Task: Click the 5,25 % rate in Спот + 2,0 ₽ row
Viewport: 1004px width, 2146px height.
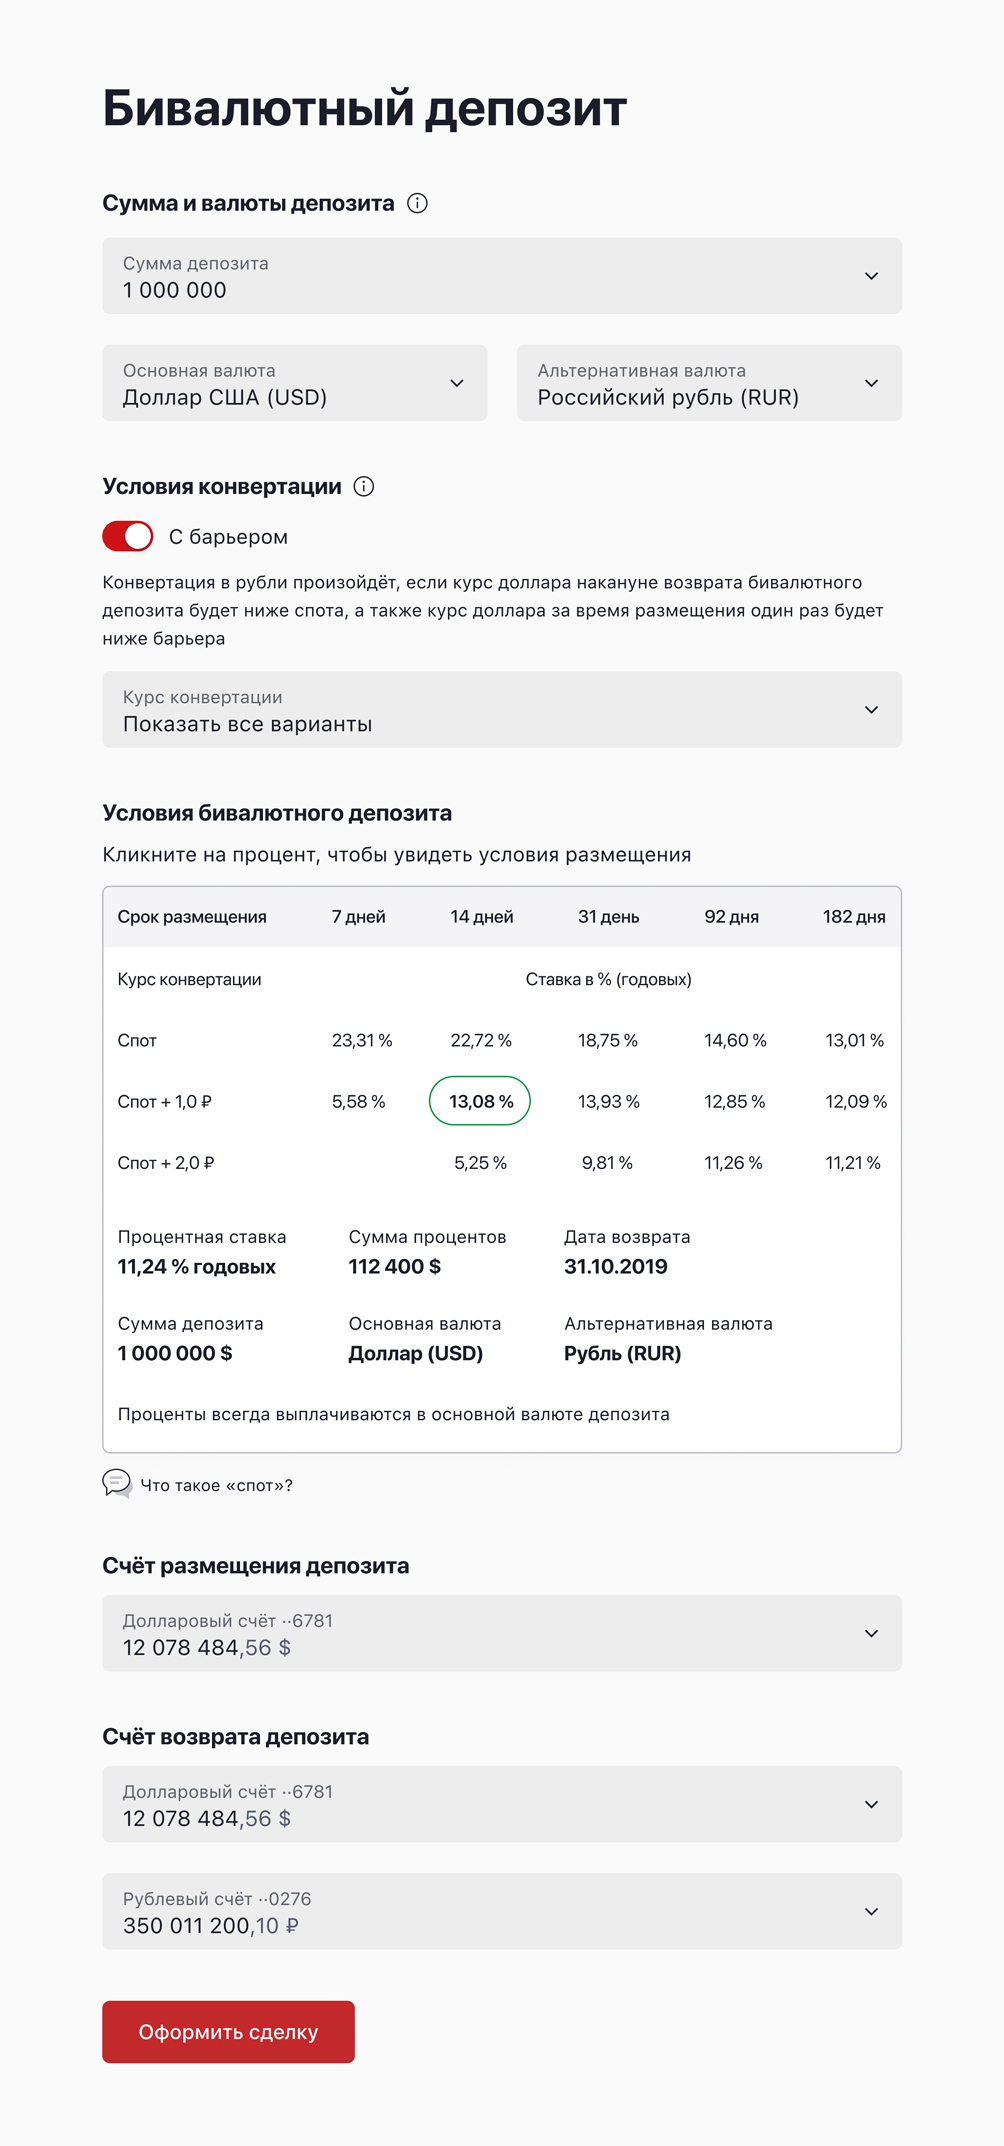Action: [x=480, y=1163]
